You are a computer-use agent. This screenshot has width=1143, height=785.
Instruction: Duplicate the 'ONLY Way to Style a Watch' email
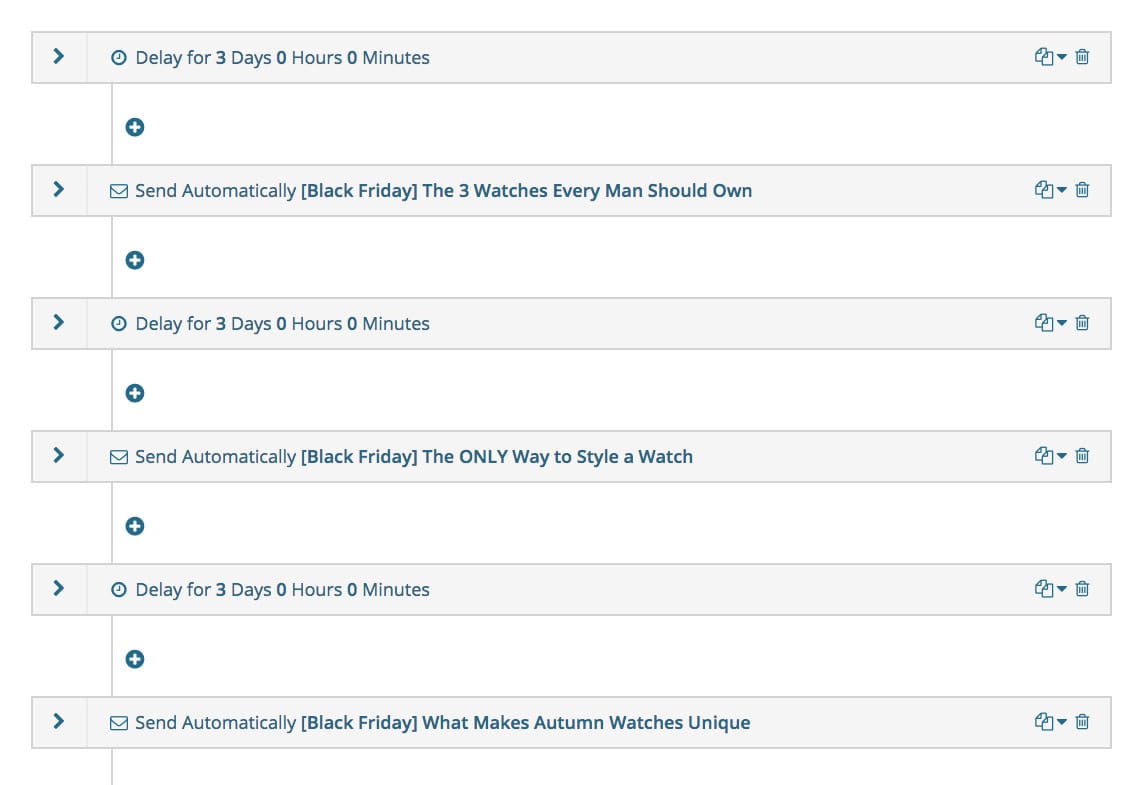click(1046, 456)
